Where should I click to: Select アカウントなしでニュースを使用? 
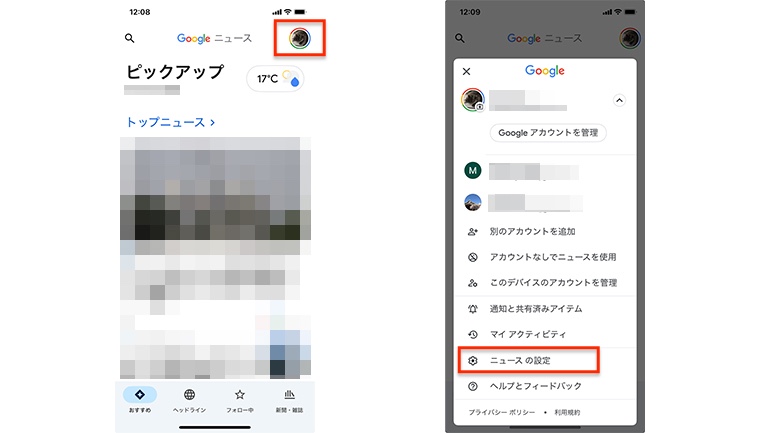click(545, 257)
